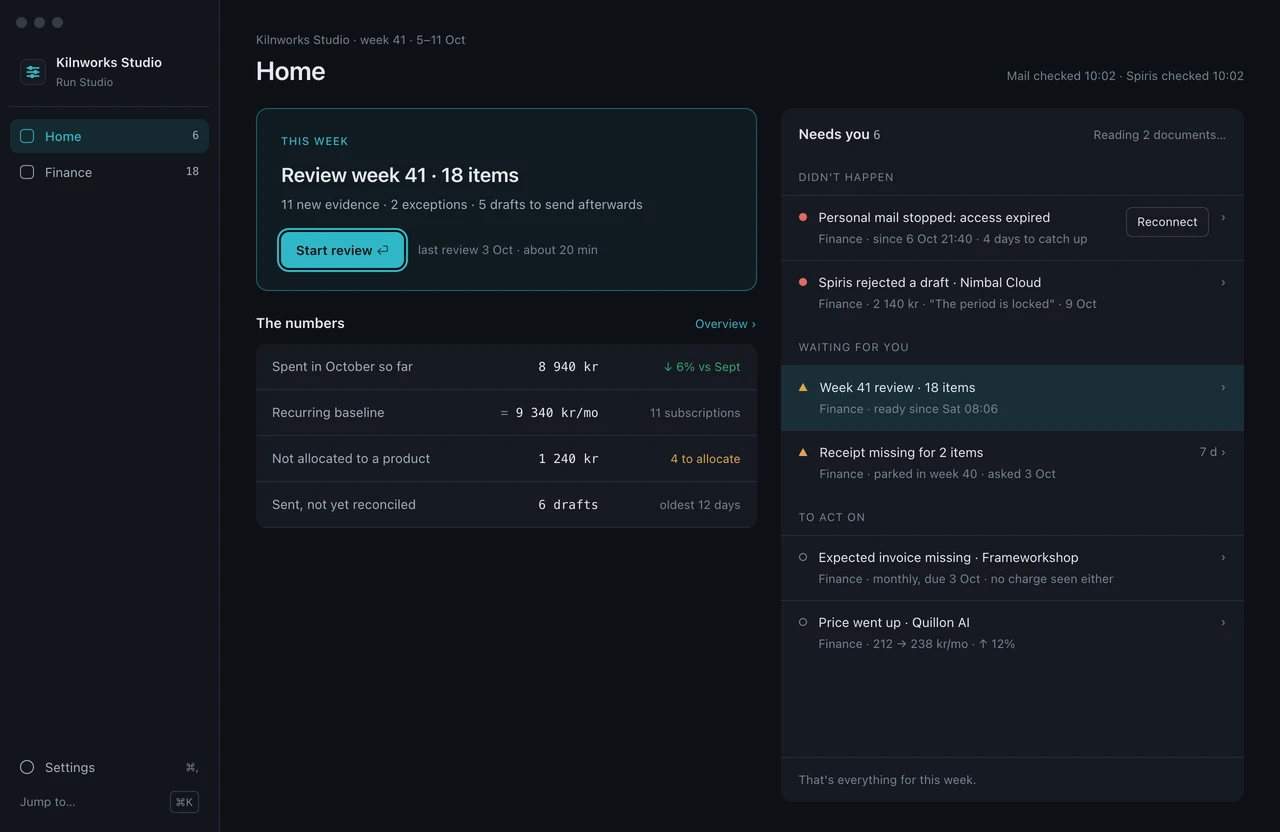Reconnect the expired personal mail access
The width and height of the screenshot is (1280, 832).
click(x=1167, y=222)
